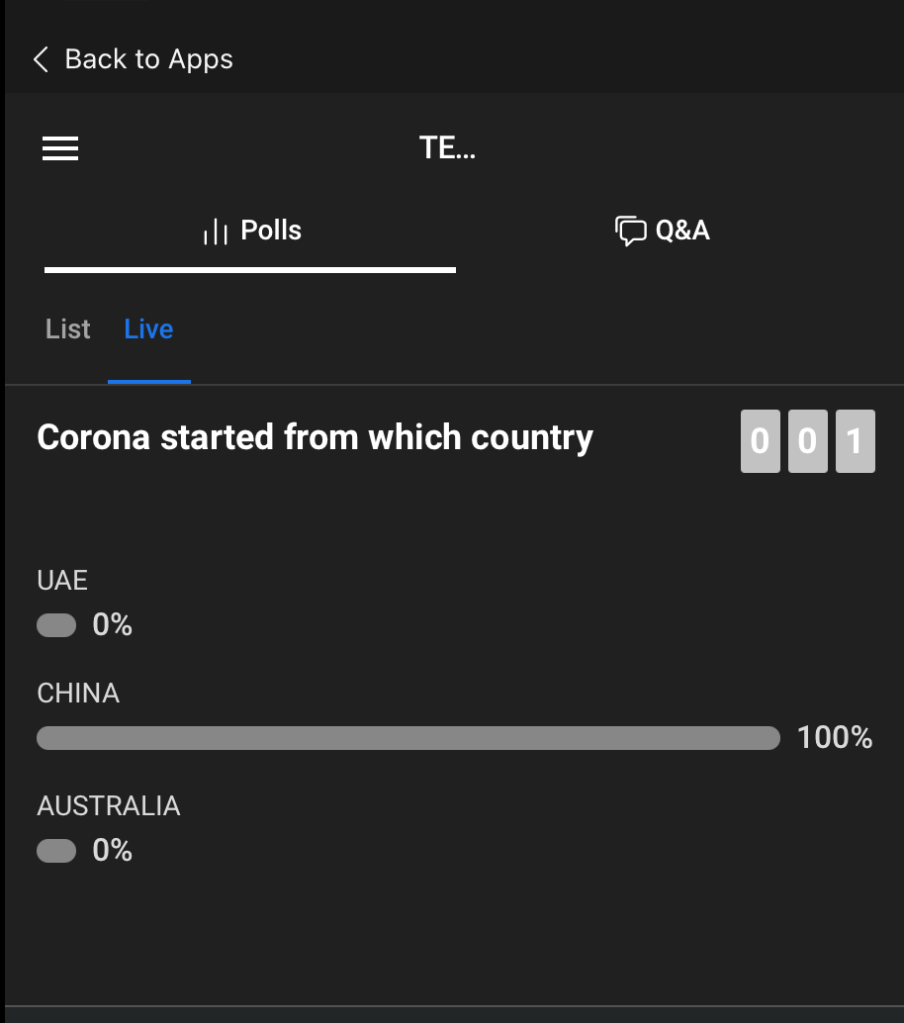Select the Live view tab
This screenshot has height=1023, width=904.
(149, 329)
